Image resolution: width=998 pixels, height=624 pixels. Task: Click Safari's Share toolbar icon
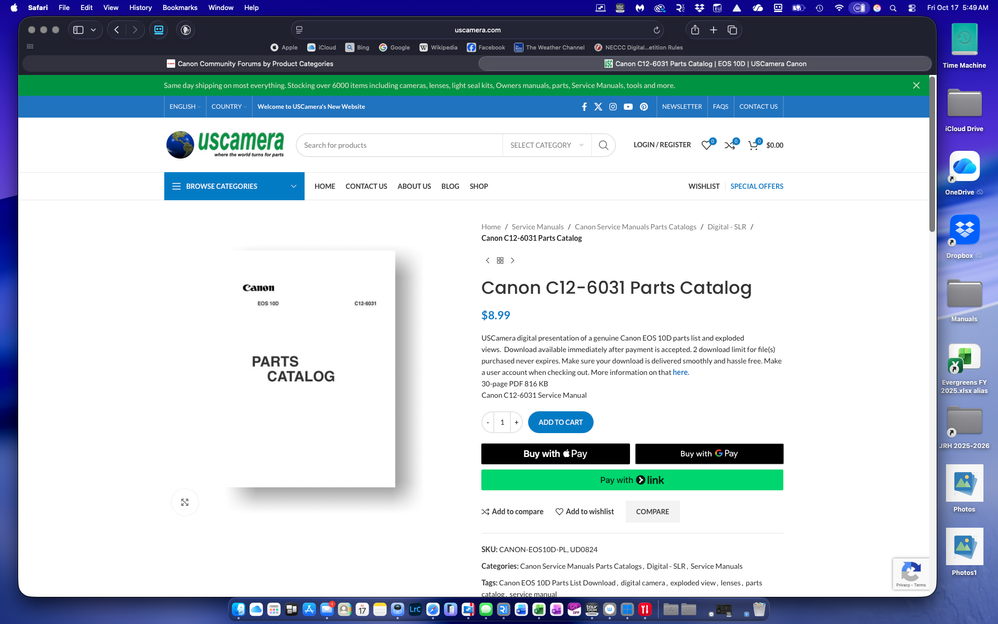[x=695, y=30]
